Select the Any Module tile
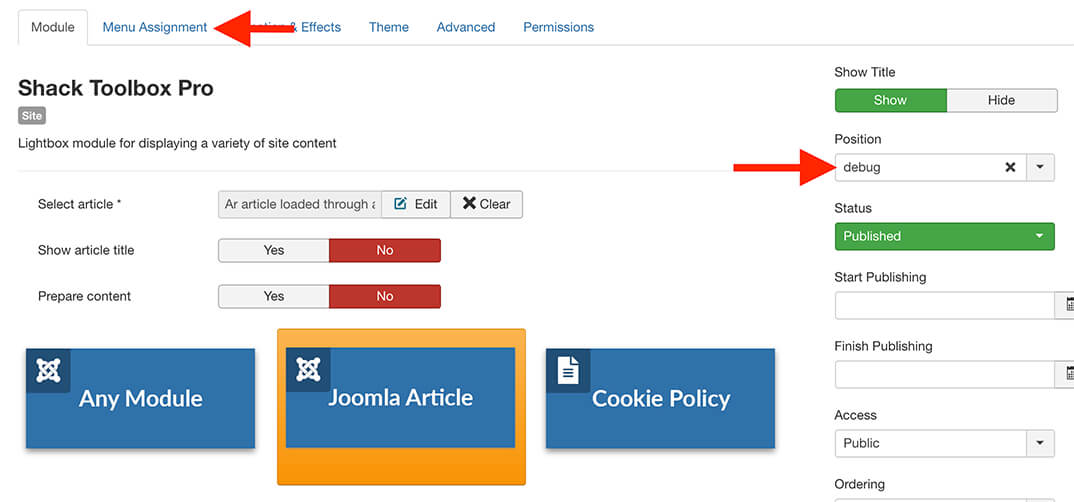 click(x=140, y=399)
